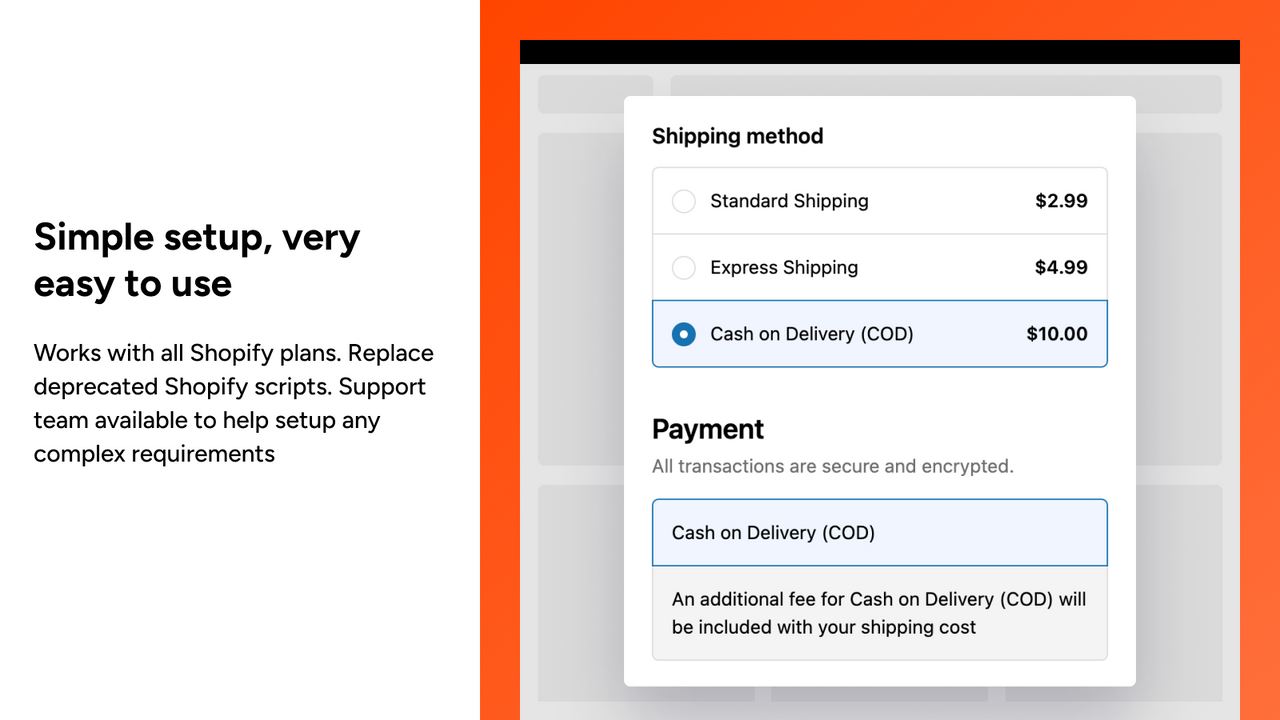Select the Cash on Delivery (COD) payment option
Image resolution: width=1280 pixels, height=720 pixels.
[x=880, y=533]
